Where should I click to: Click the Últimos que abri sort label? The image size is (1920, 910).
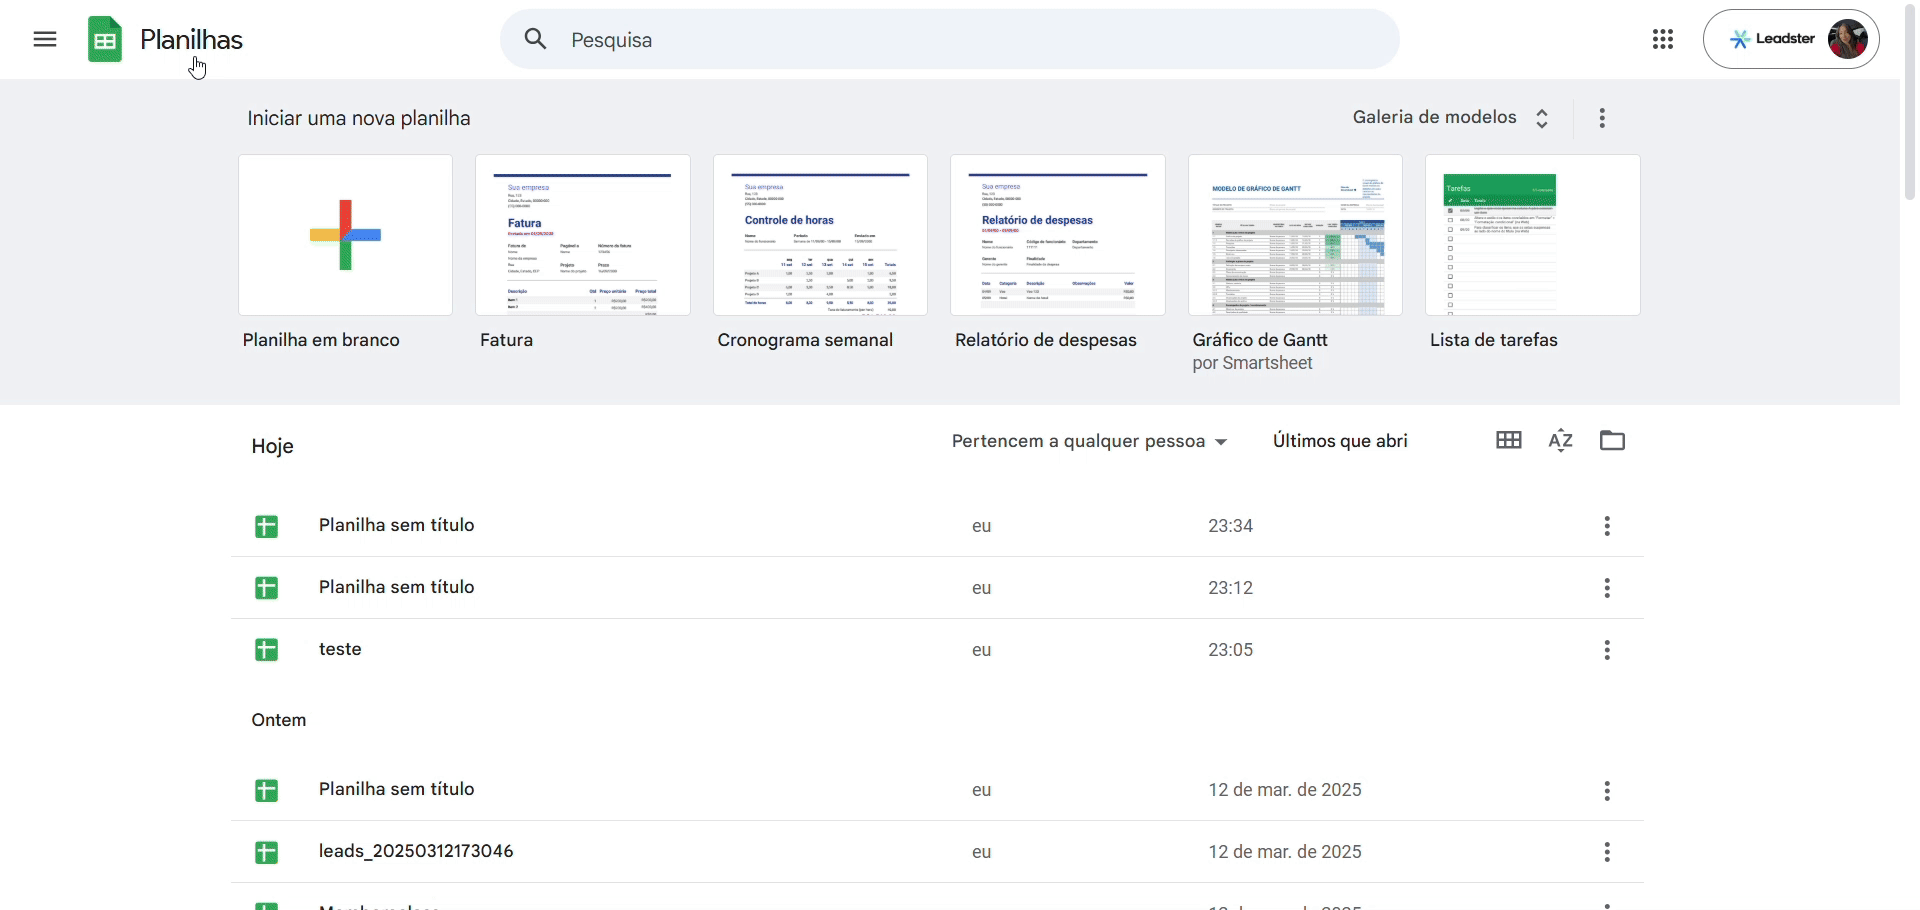(x=1340, y=441)
